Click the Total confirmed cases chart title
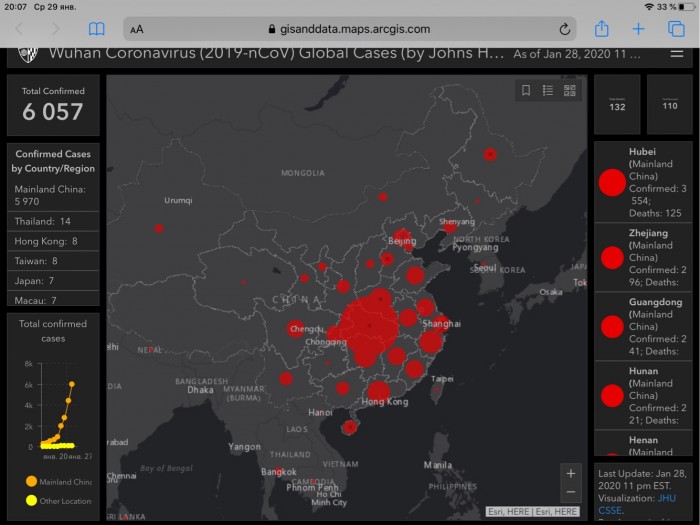 53,331
